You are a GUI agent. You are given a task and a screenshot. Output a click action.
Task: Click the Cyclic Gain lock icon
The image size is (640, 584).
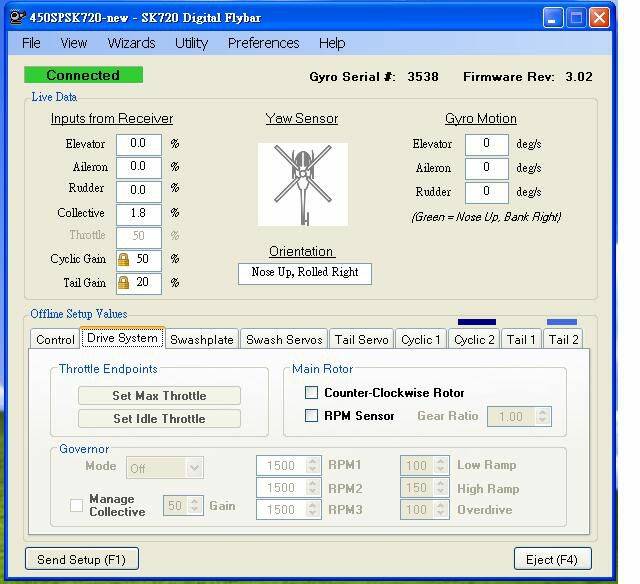(124, 259)
